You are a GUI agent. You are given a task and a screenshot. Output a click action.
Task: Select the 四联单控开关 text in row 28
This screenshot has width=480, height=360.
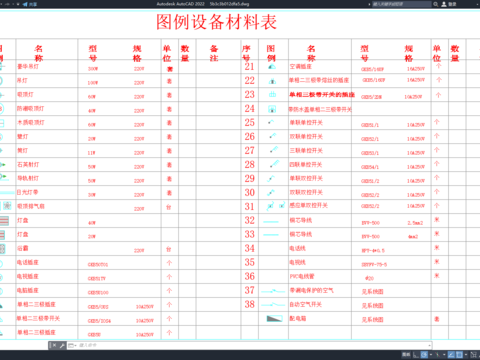click(x=306, y=165)
